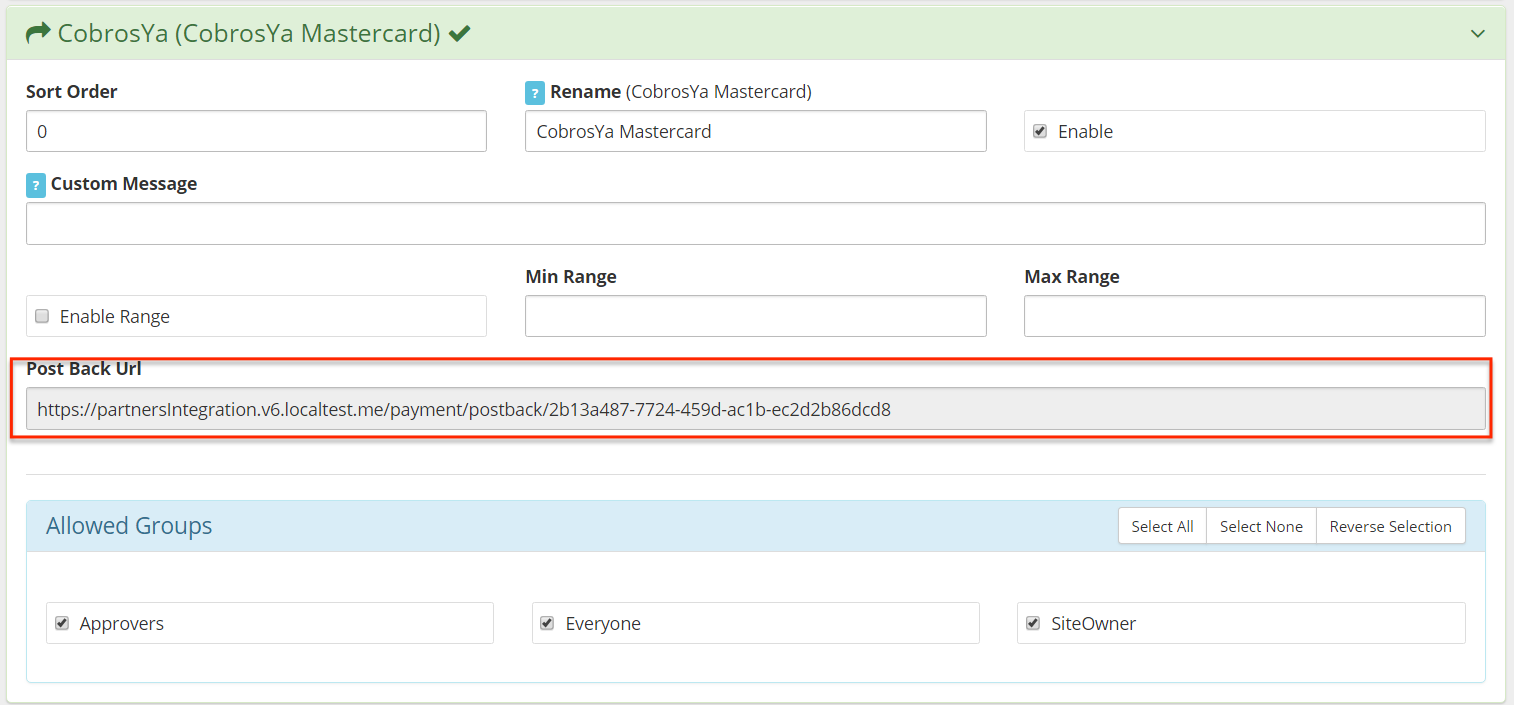Click the Sort Order input field
Viewport: 1514px width, 705px height.
click(256, 131)
